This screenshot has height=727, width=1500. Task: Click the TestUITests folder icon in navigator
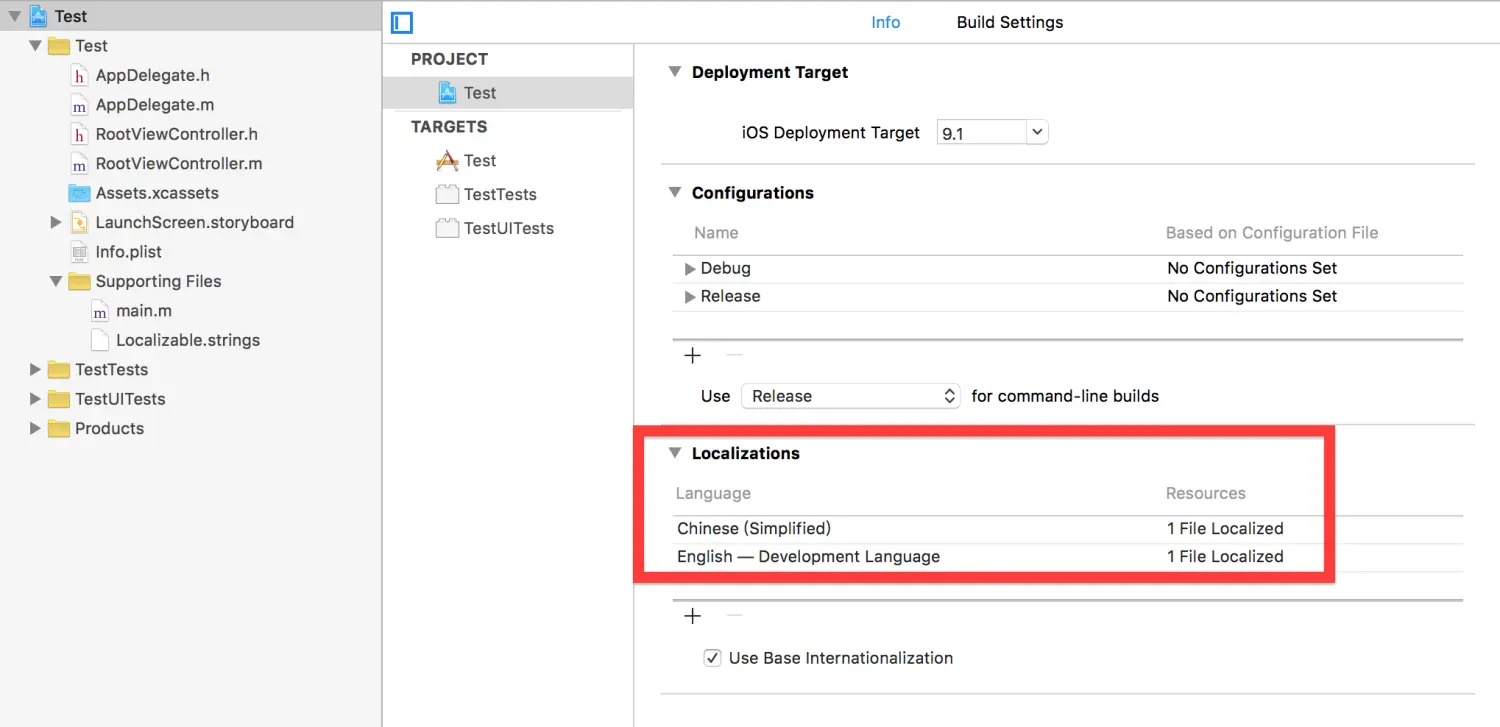click(59, 399)
